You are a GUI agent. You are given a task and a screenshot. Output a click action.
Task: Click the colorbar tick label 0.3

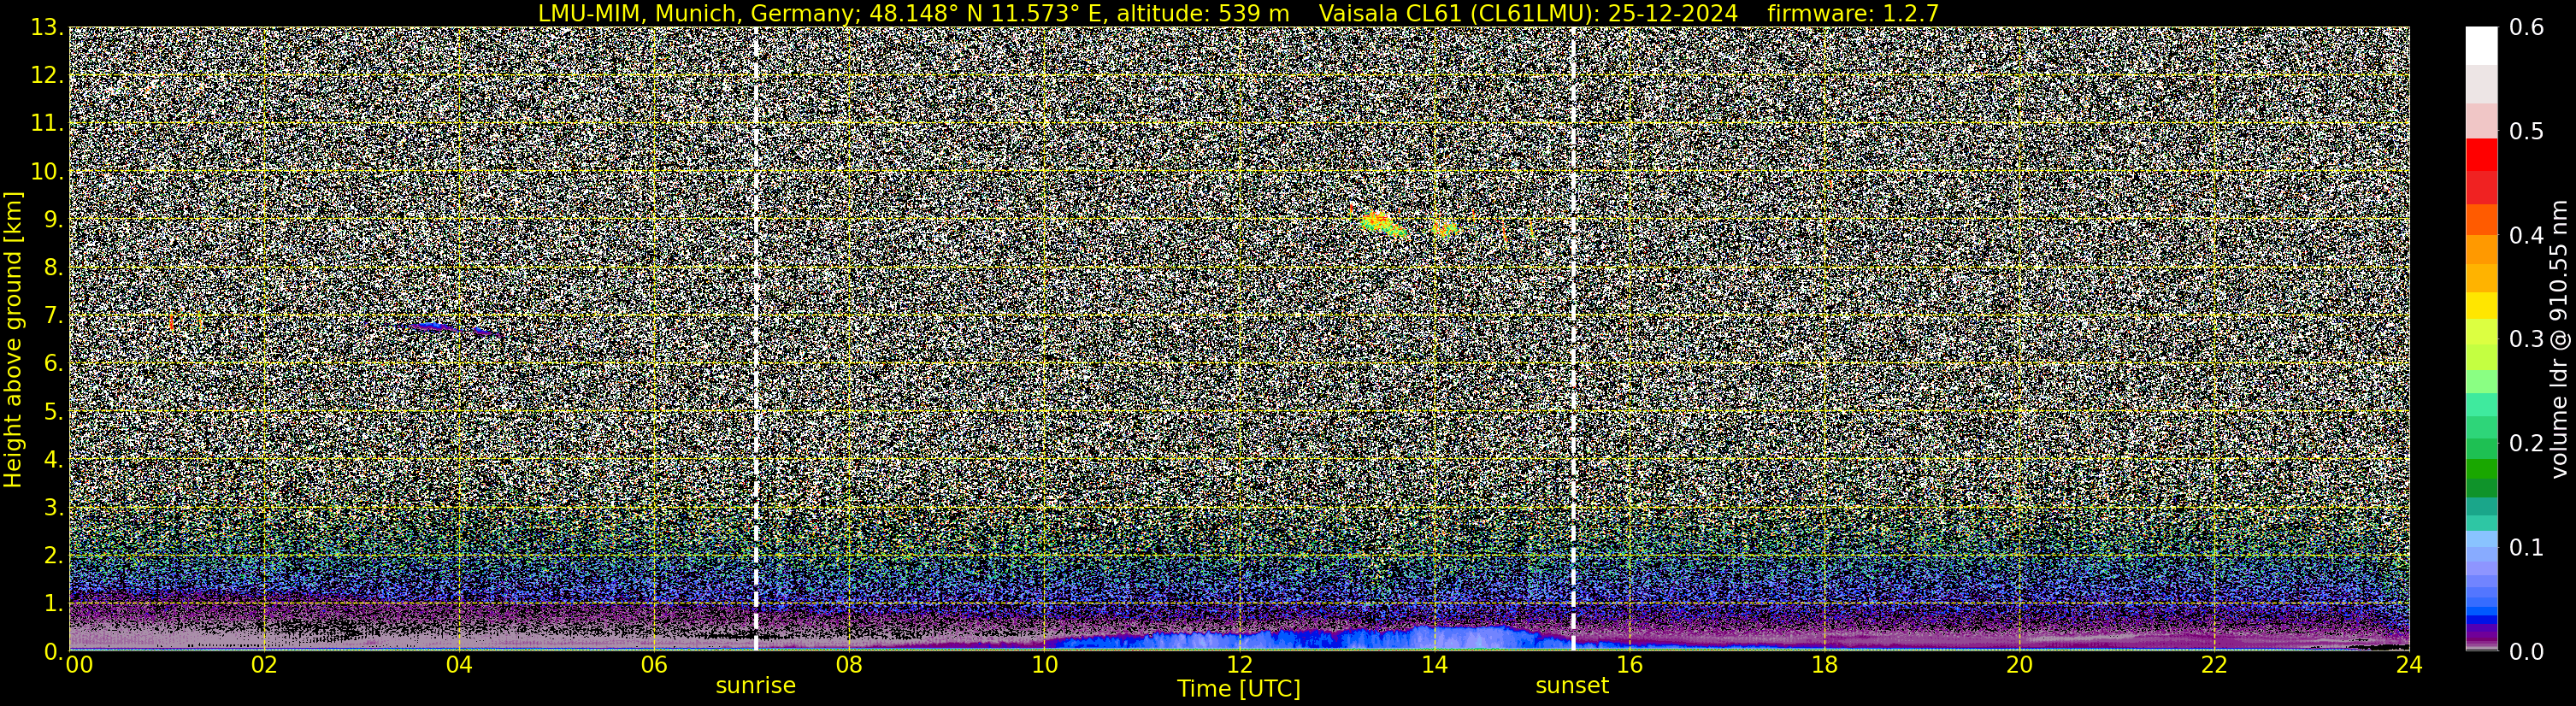[2526, 339]
